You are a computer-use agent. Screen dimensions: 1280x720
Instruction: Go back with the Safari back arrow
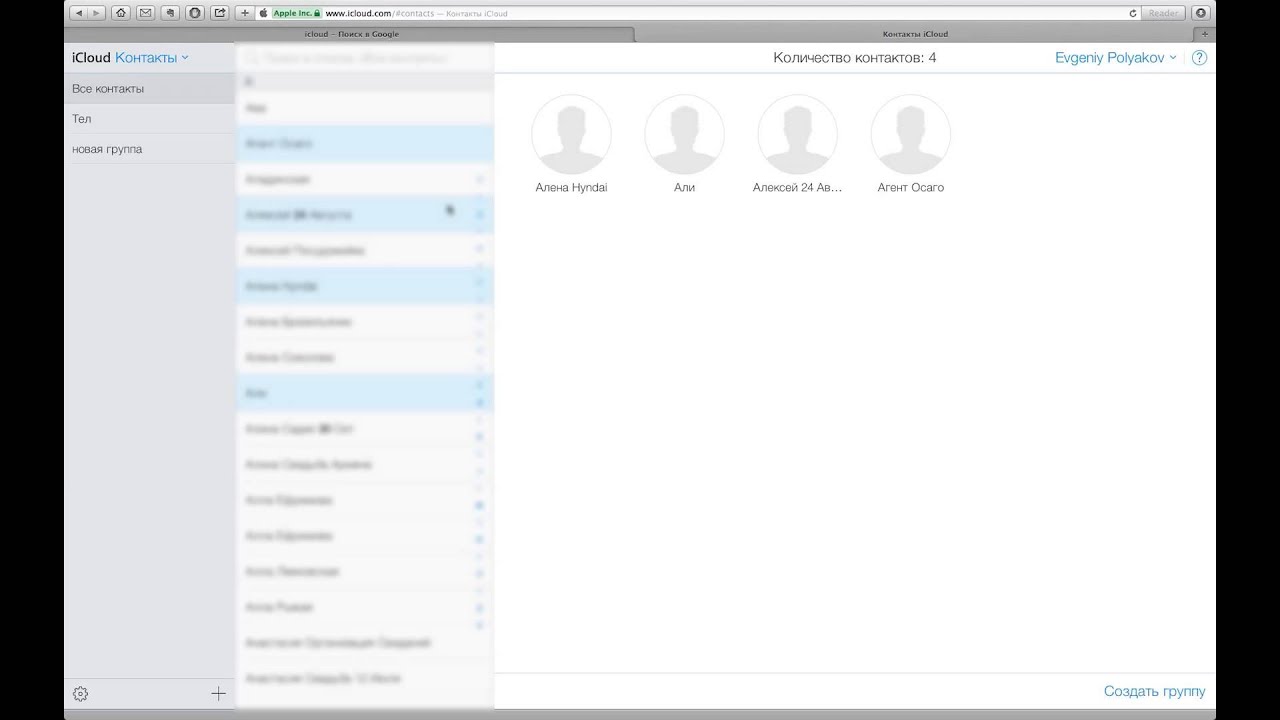tap(79, 13)
